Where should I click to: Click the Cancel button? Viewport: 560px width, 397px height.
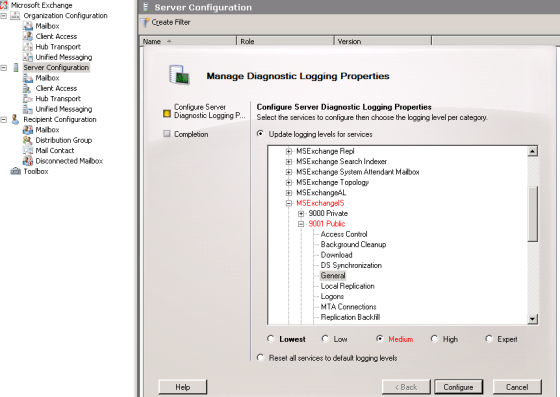(517, 387)
